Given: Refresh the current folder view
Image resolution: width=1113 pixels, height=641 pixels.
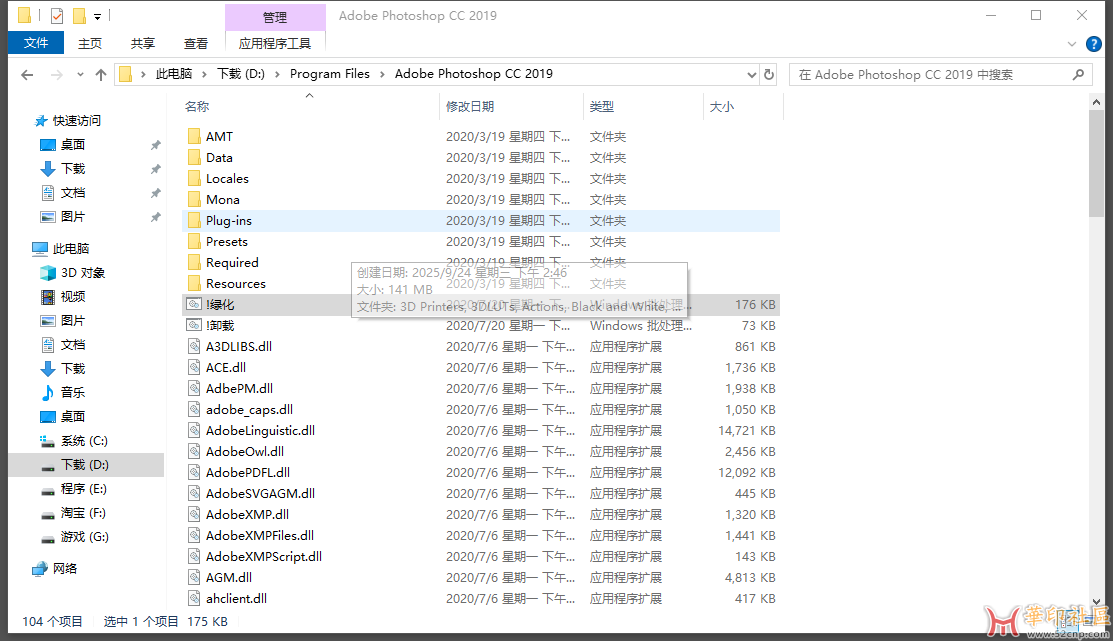Looking at the screenshot, I should 769,74.
